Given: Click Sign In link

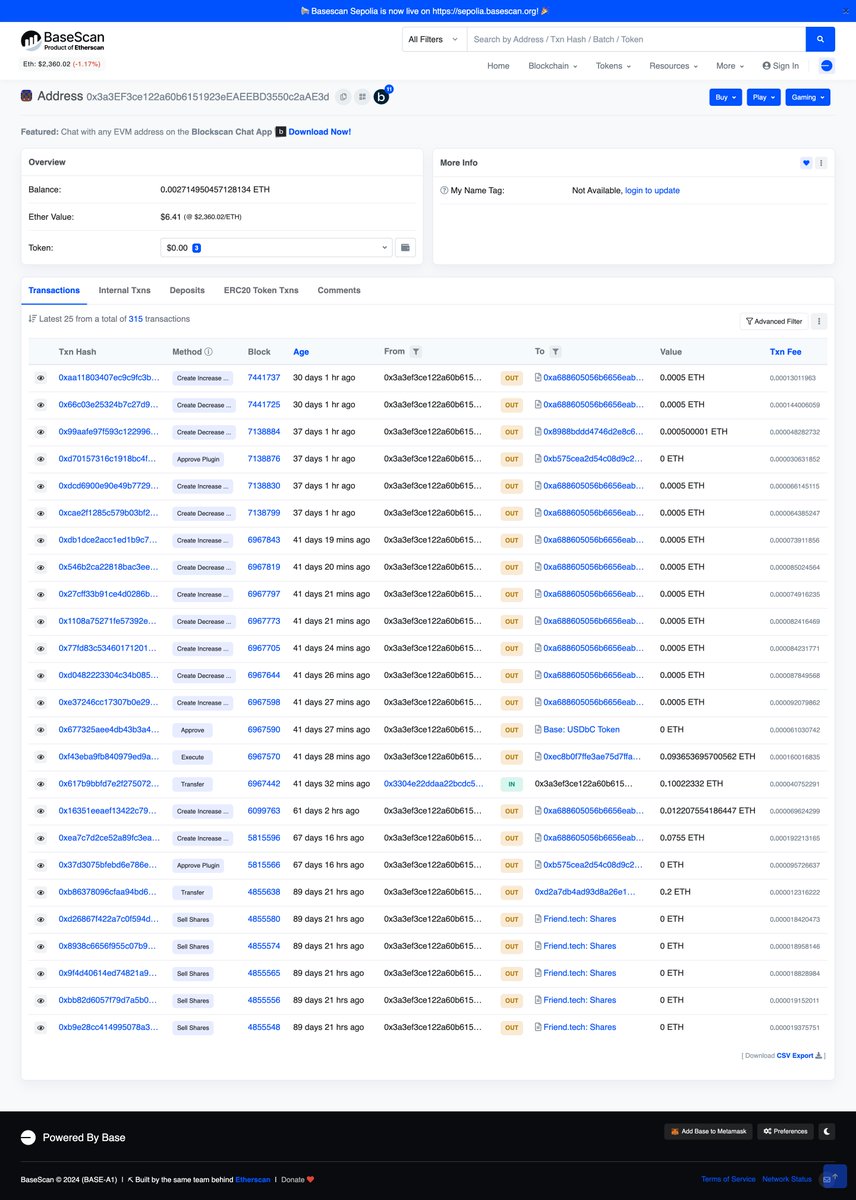Looking at the screenshot, I should click(x=780, y=66).
